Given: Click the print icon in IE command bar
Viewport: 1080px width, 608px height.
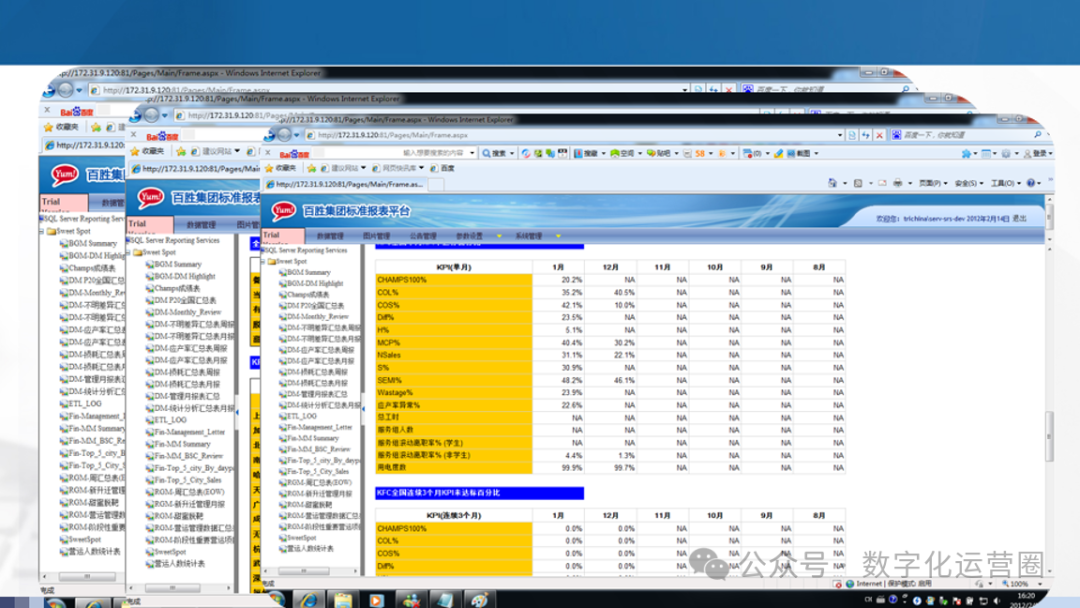Looking at the screenshot, I should (x=897, y=183).
